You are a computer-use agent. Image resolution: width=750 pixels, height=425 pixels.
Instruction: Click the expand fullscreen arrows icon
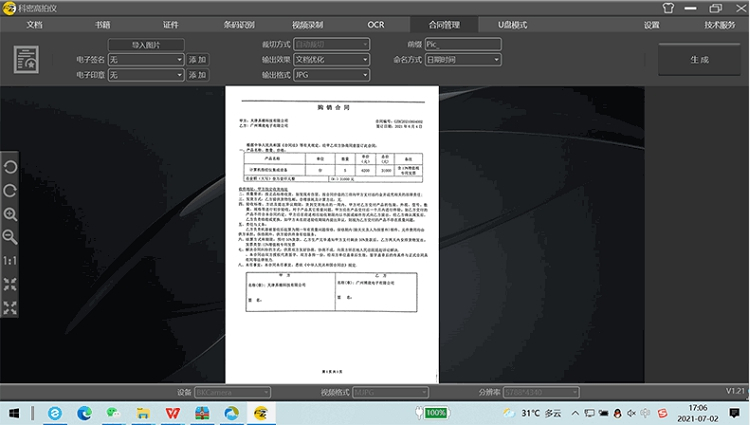click(x=10, y=307)
